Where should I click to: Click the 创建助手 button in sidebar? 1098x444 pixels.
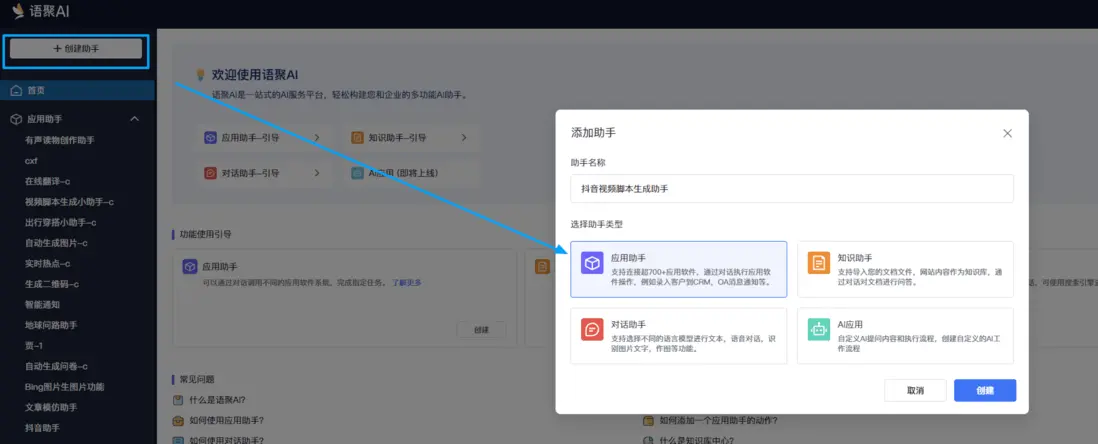pos(76,48)
